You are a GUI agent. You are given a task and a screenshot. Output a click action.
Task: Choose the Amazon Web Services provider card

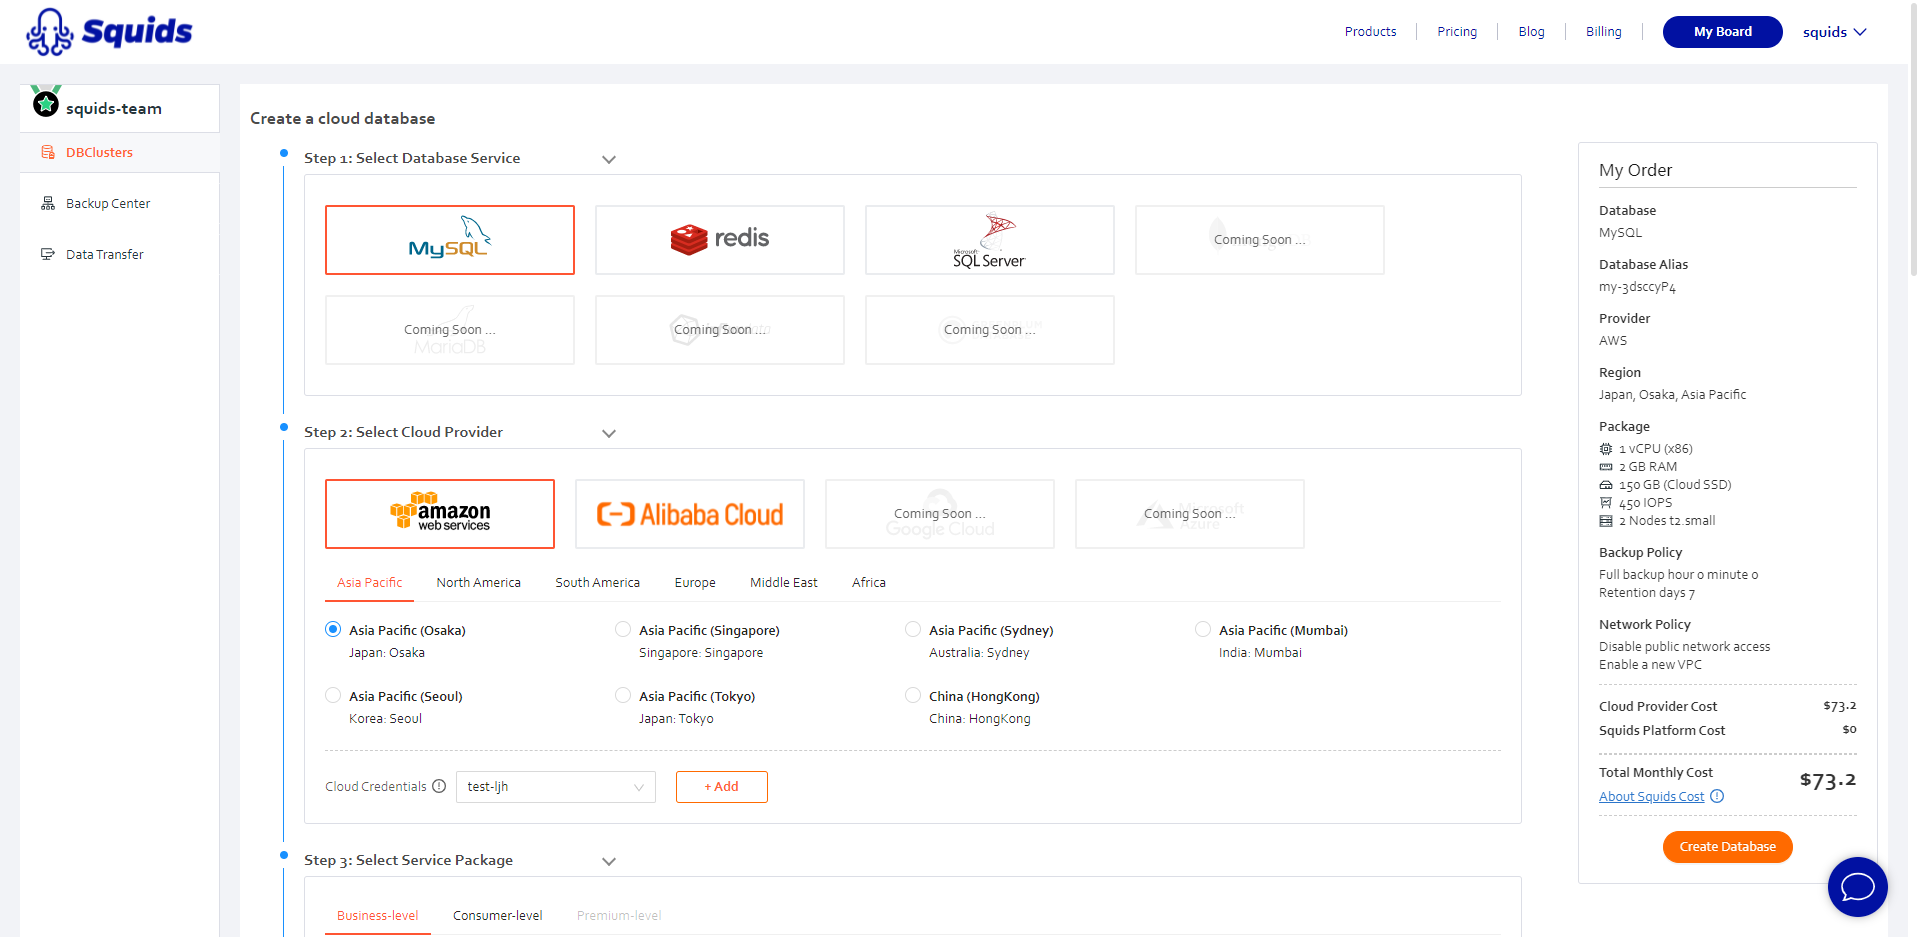440,514
